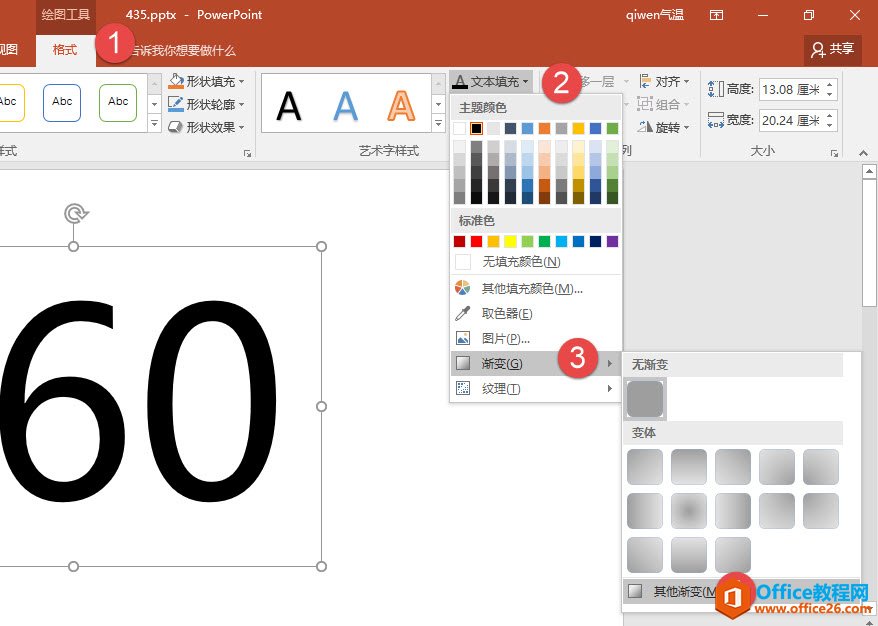The width and height of the screenshot is (878, 626).
Task: Click the Share (共享) button
Action: (x=832, y=49)
